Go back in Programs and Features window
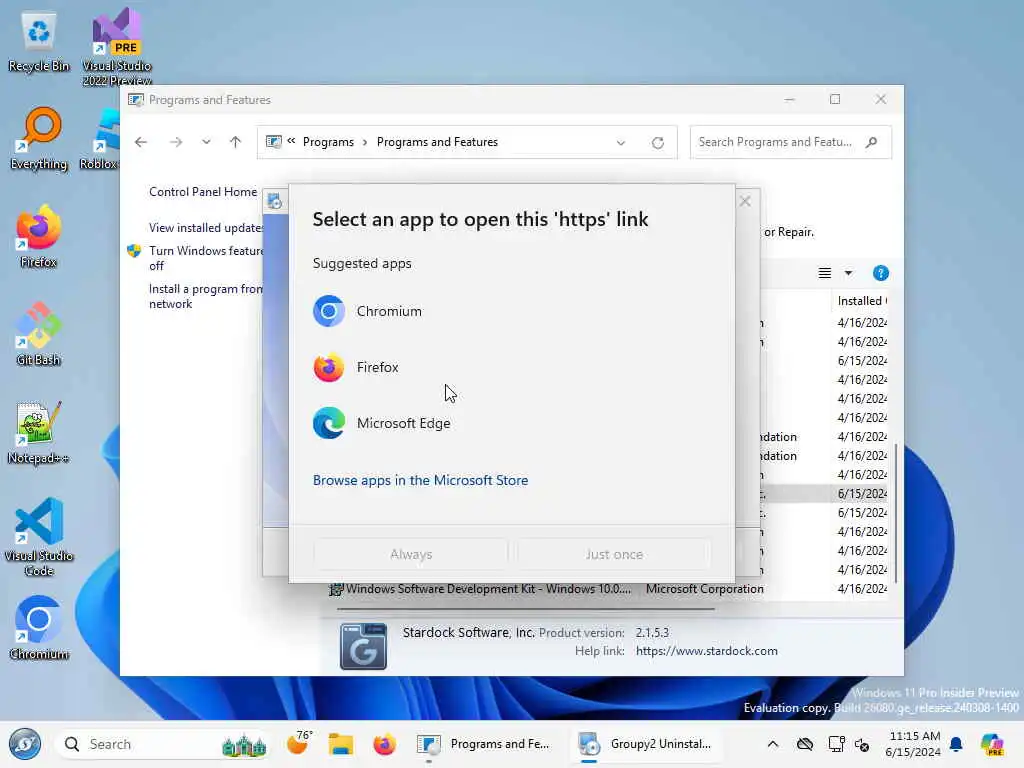Screen dimensions: 1024x768 pyautogui.click(x=141, y=142)
